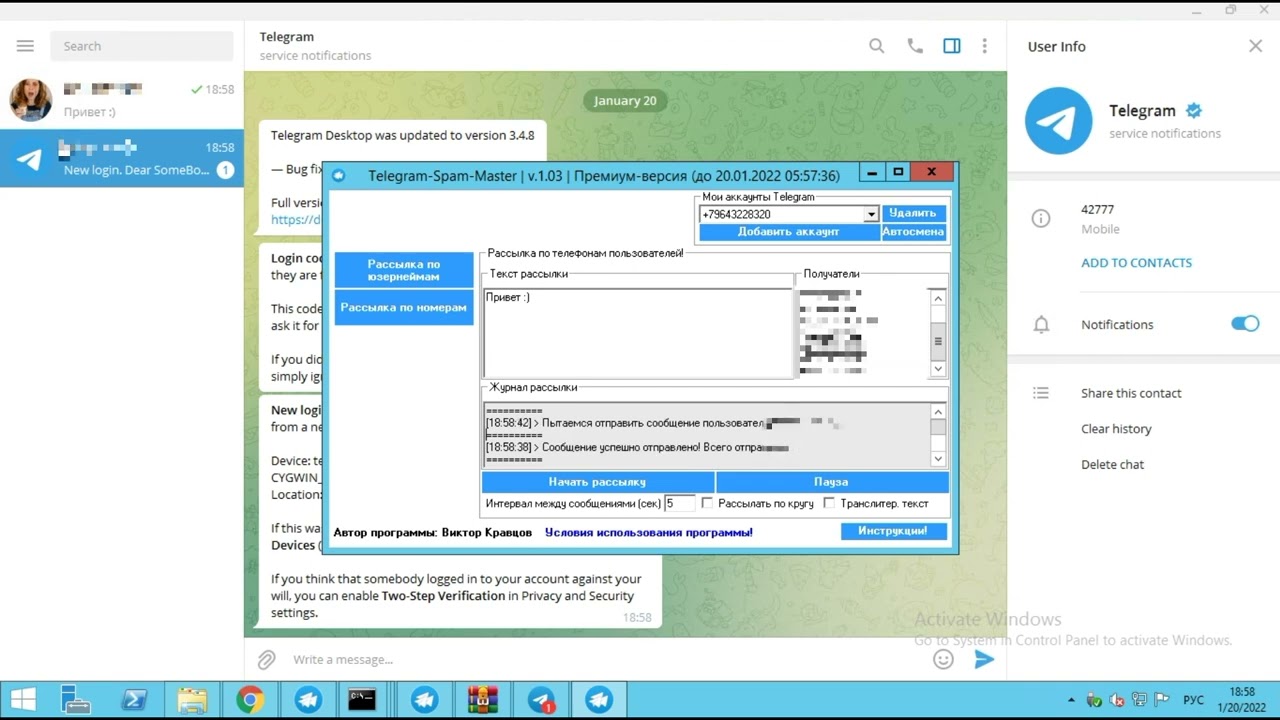This screenshot has height=720, width=1280.
Task: Click 'Начать рассылку' button
Action: pos(597,482)
